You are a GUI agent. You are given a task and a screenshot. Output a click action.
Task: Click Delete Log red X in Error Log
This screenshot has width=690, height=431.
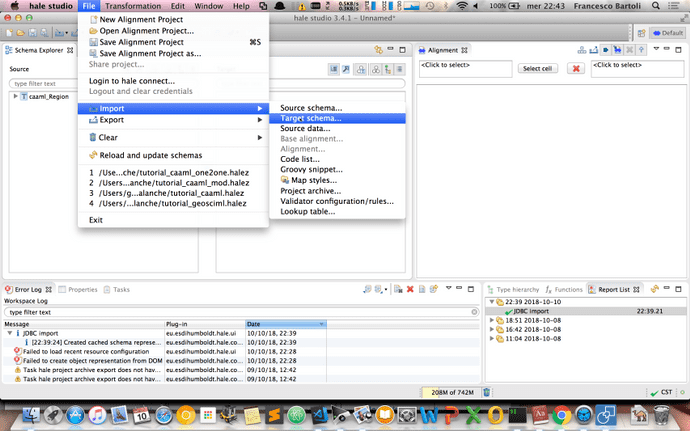point(409,289)
